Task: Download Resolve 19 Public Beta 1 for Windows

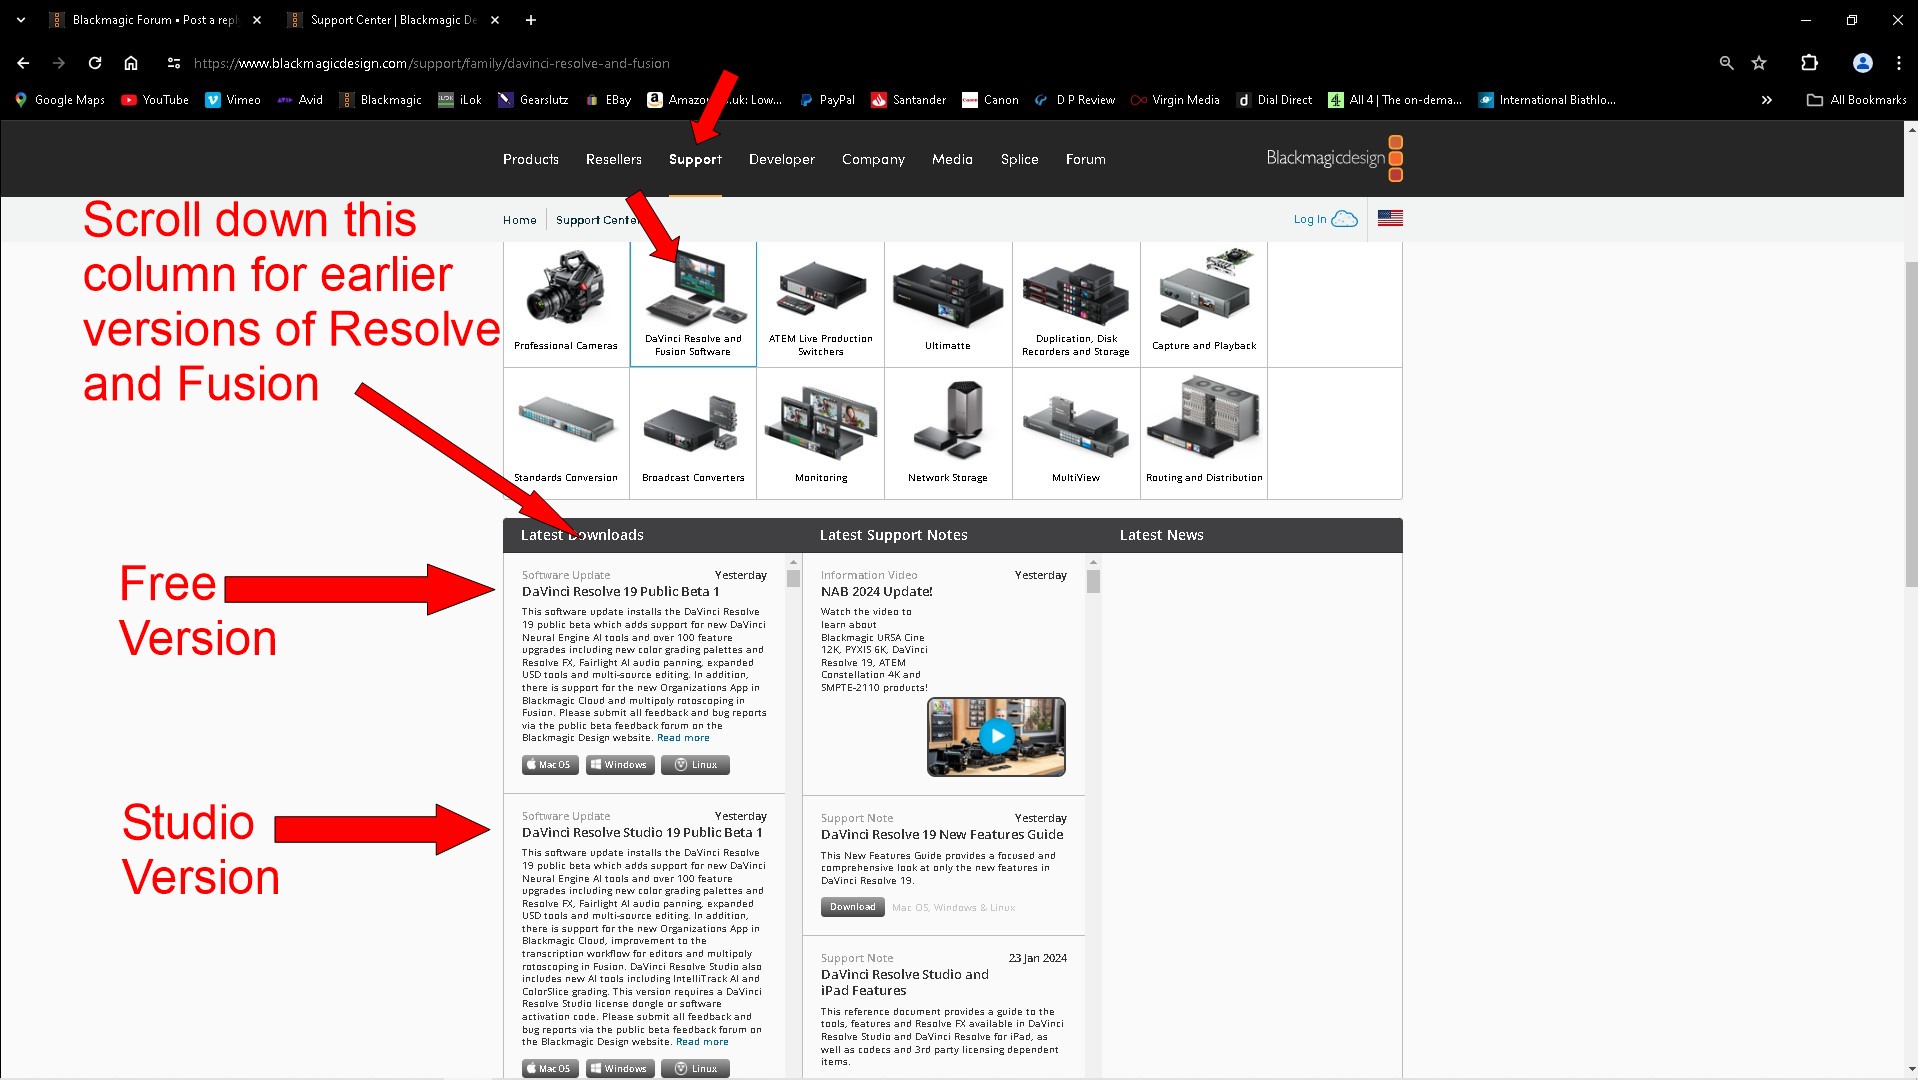Action: 620,765
